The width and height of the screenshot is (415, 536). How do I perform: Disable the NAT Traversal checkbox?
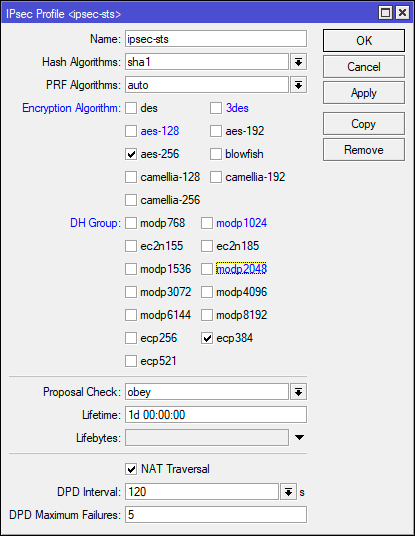click(x=131, y=469)
